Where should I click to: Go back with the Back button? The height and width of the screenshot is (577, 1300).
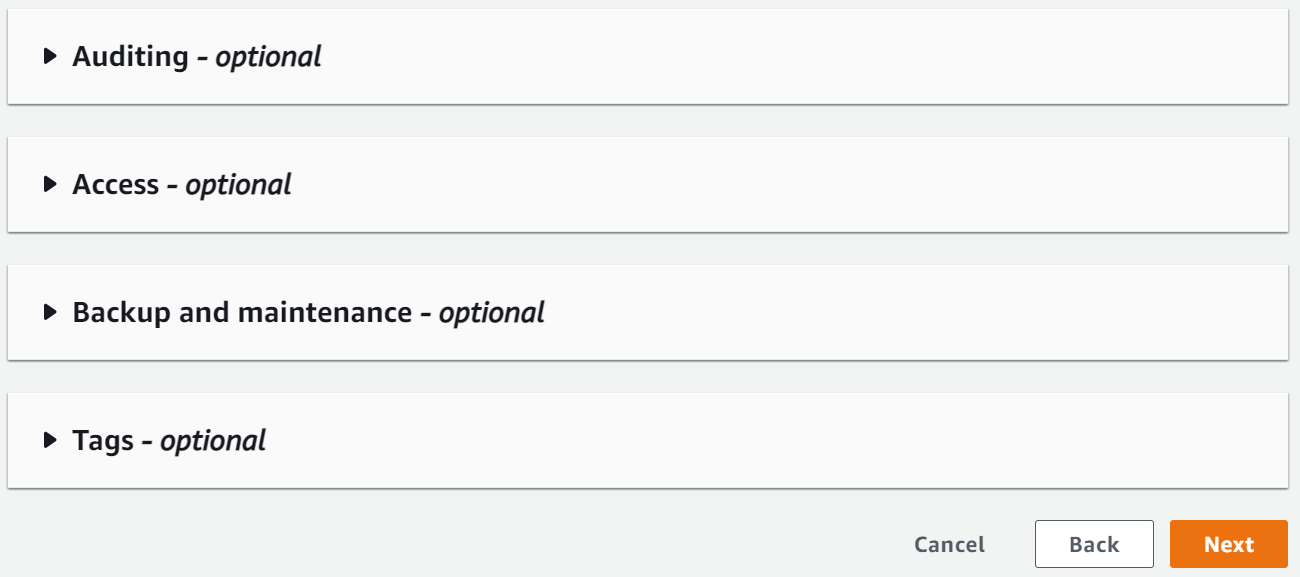[x=1094, y=545]
